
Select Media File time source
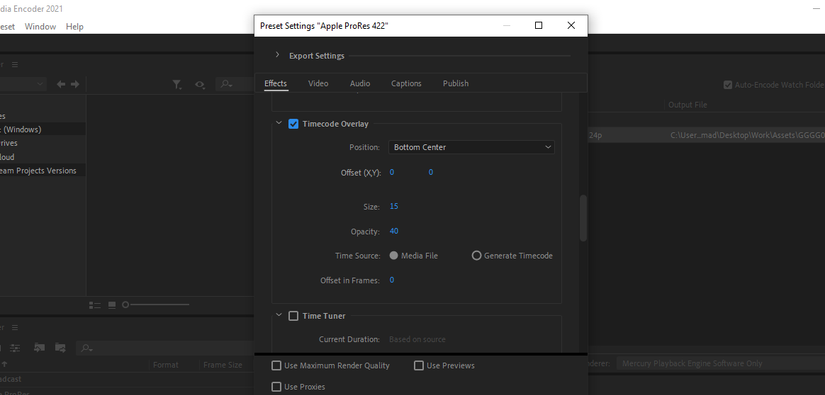[394, 256]
